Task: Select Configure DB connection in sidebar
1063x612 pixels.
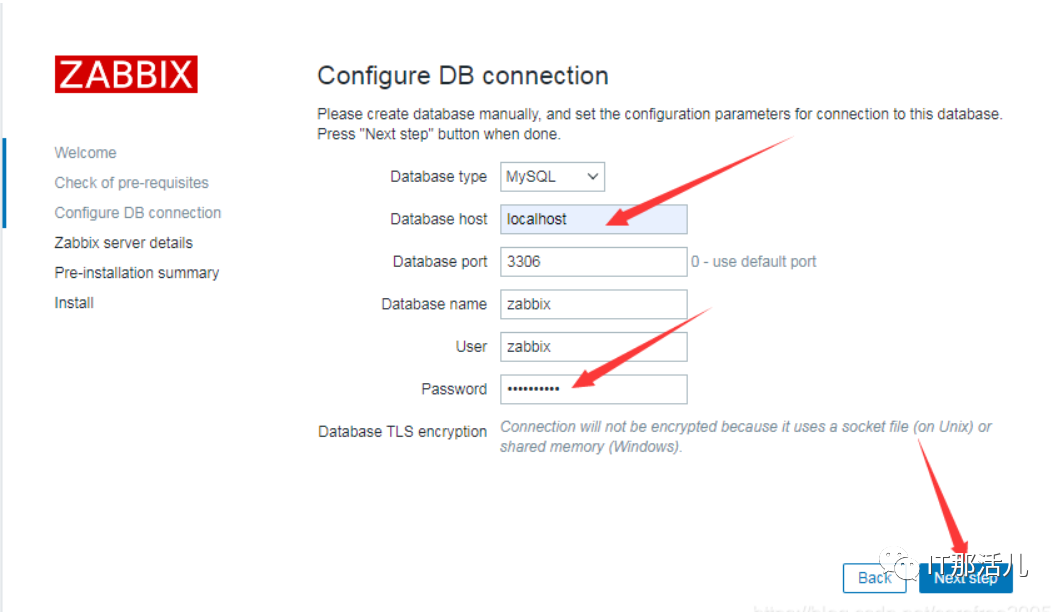Action: (137, 213)
